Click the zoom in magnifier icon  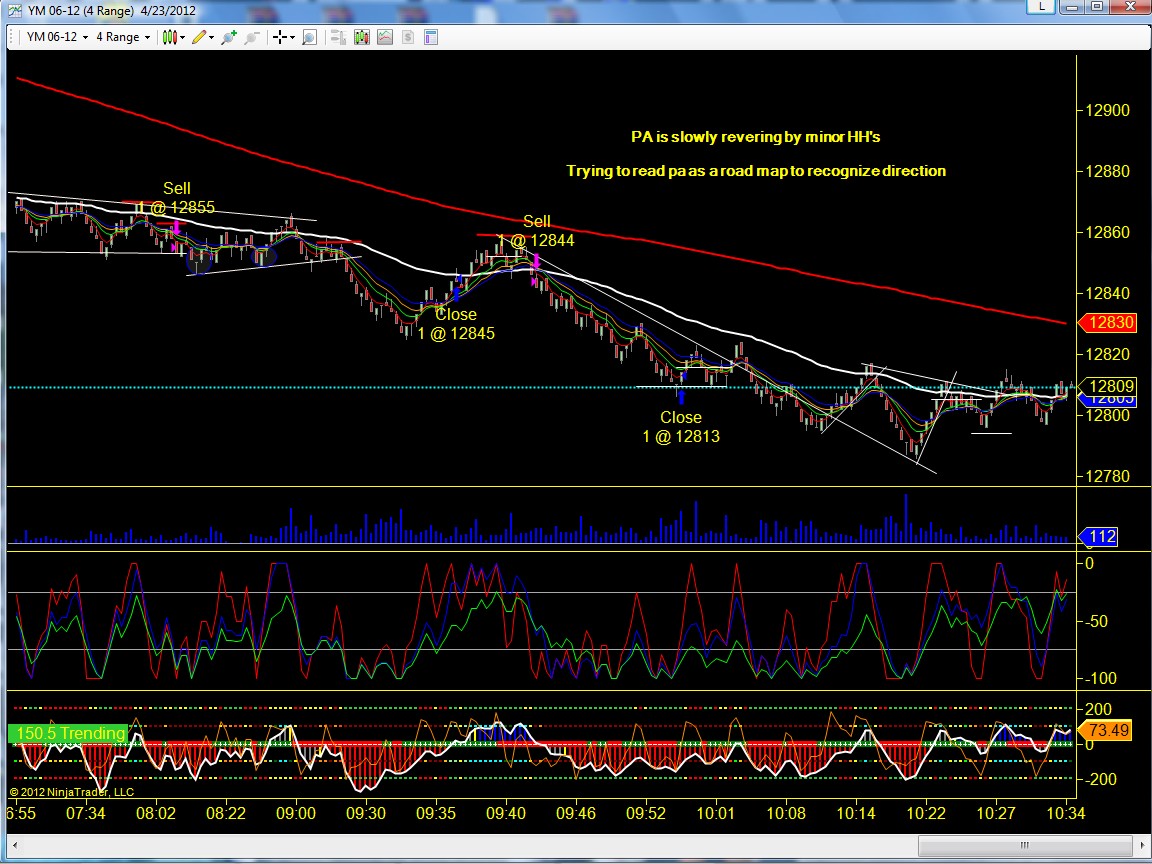click(229, 37)
